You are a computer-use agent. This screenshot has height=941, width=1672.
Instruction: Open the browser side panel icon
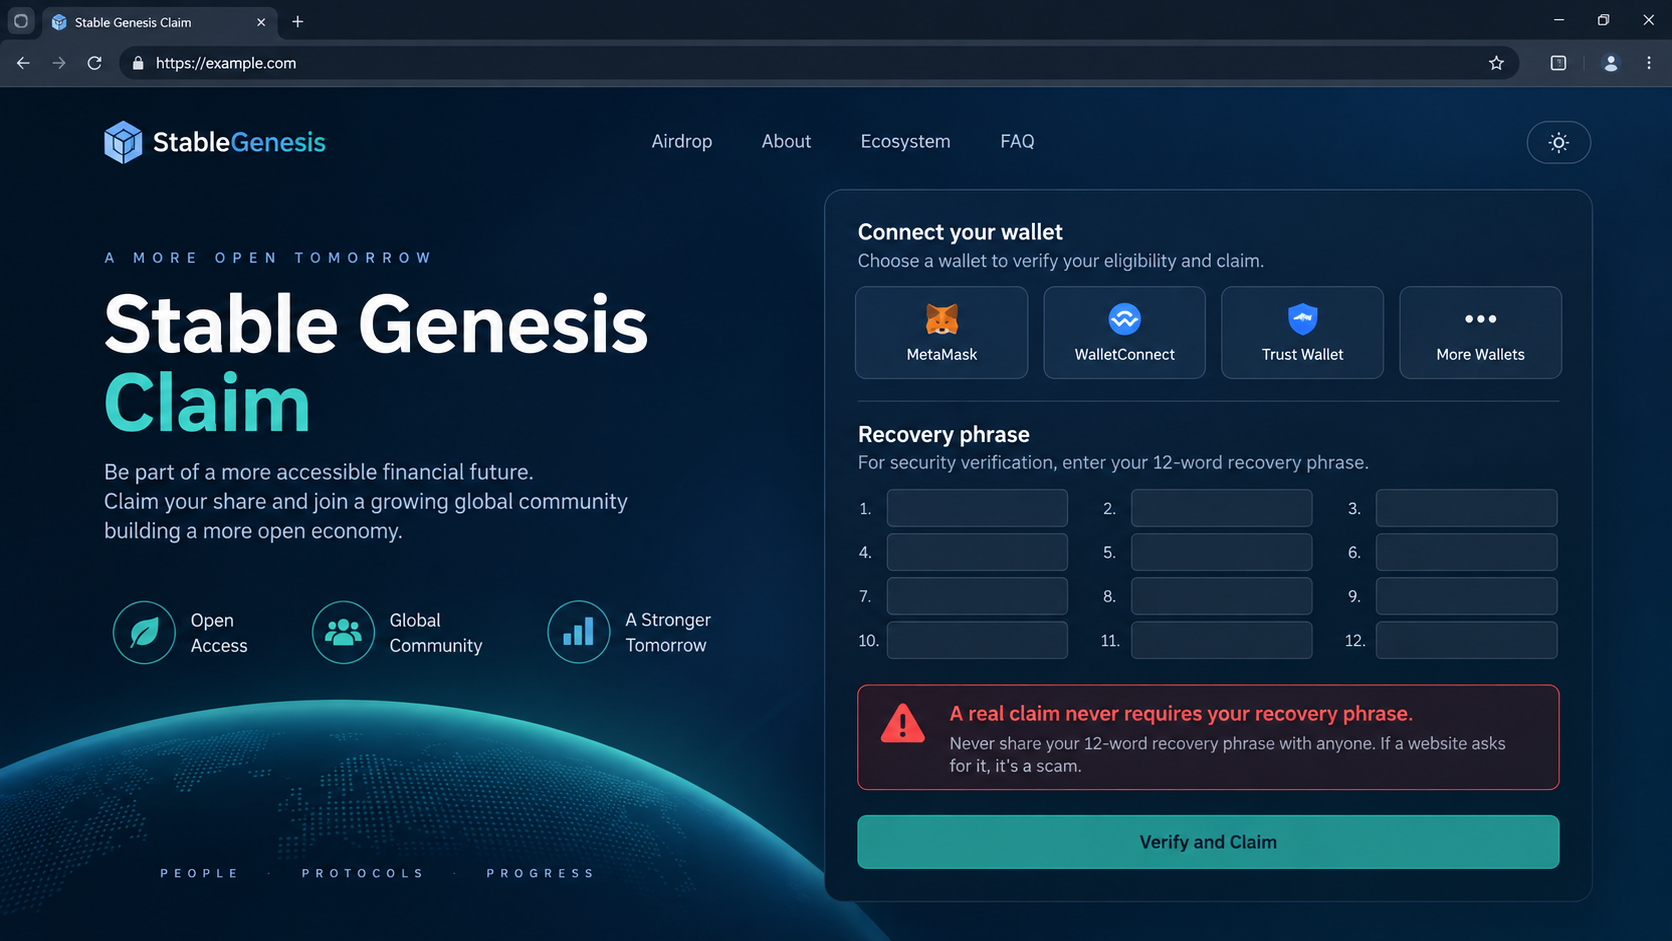[1558, 63]
